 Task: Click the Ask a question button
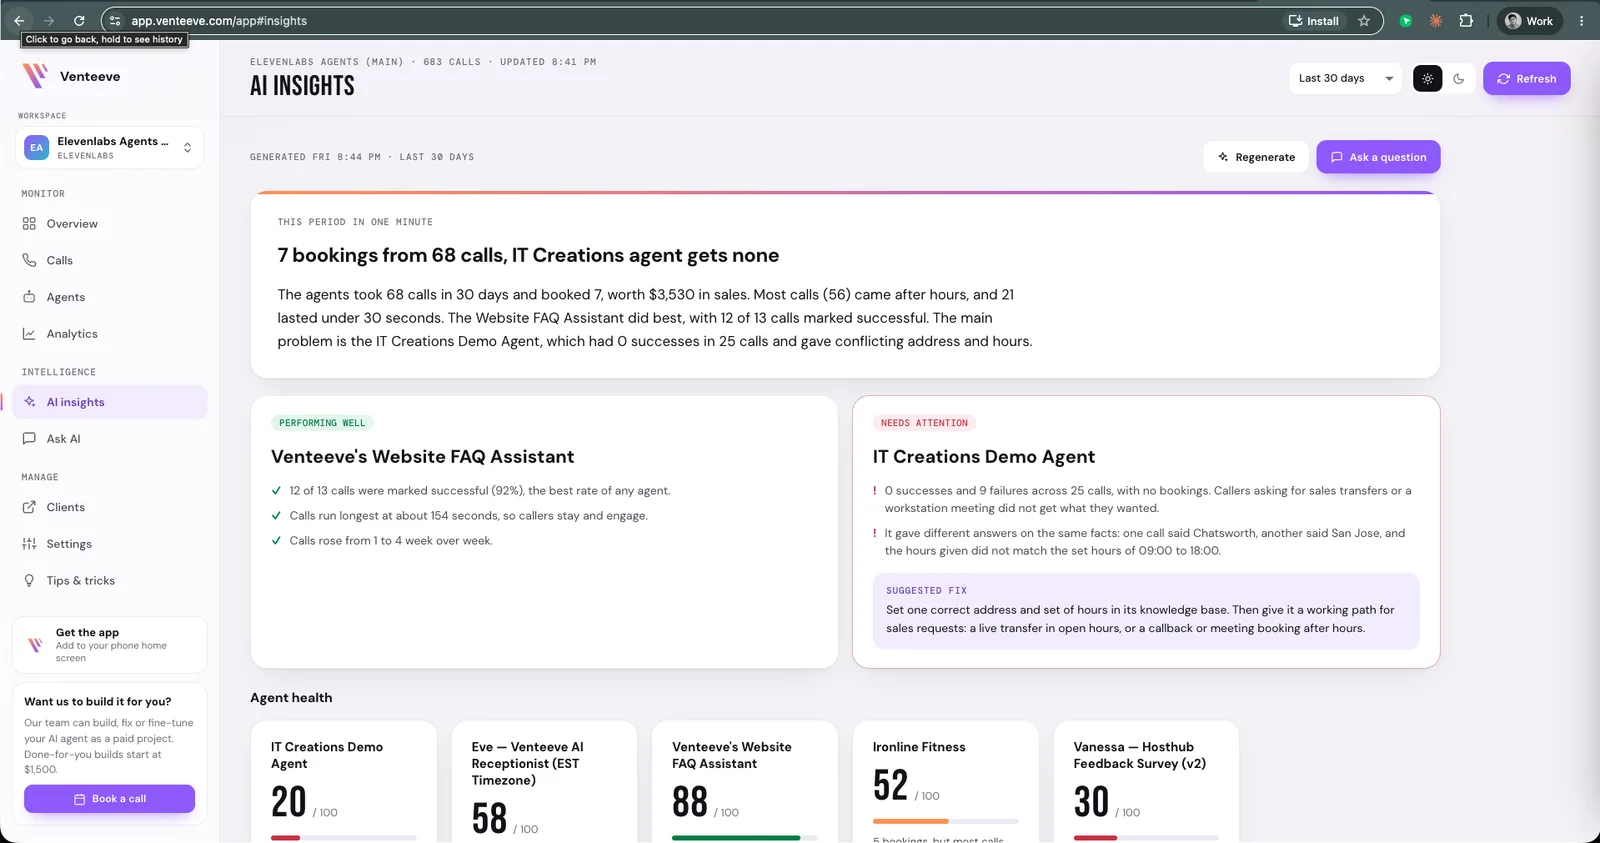coord(1378,157)
